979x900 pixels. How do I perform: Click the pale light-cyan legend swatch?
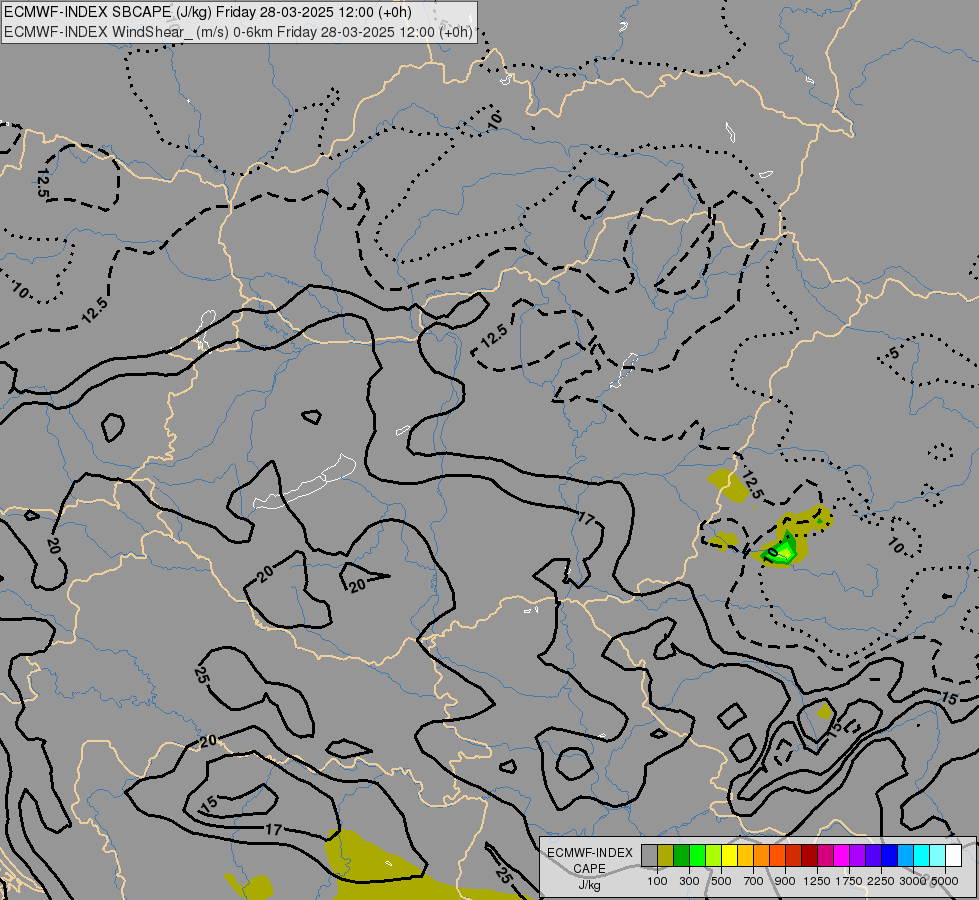coord(938,856)
